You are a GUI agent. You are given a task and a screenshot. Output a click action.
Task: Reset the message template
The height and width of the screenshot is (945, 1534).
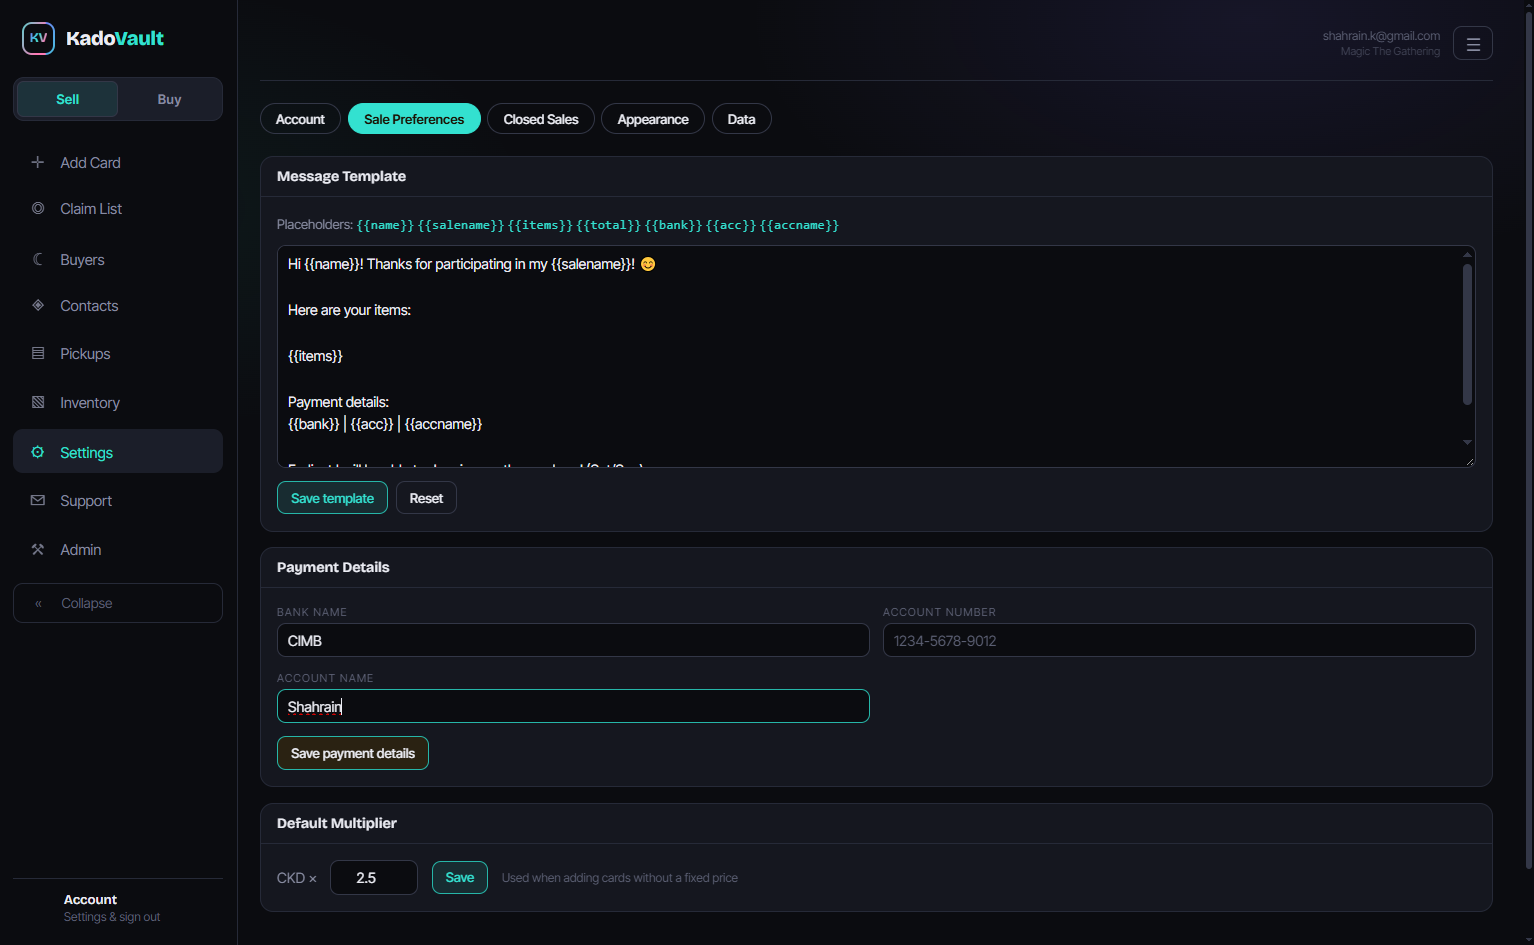(426, 498)
